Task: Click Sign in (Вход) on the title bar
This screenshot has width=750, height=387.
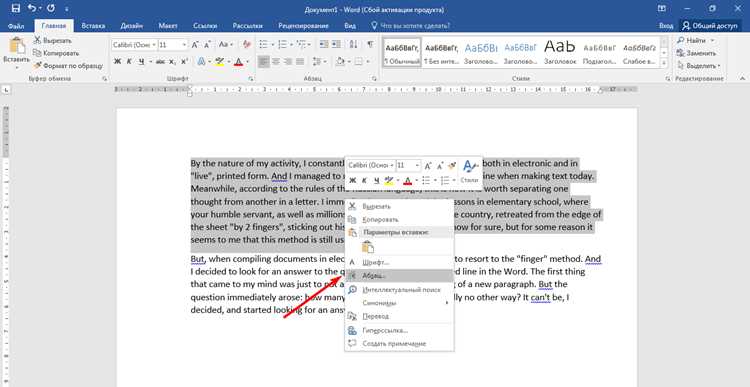Action: point(666,25)
